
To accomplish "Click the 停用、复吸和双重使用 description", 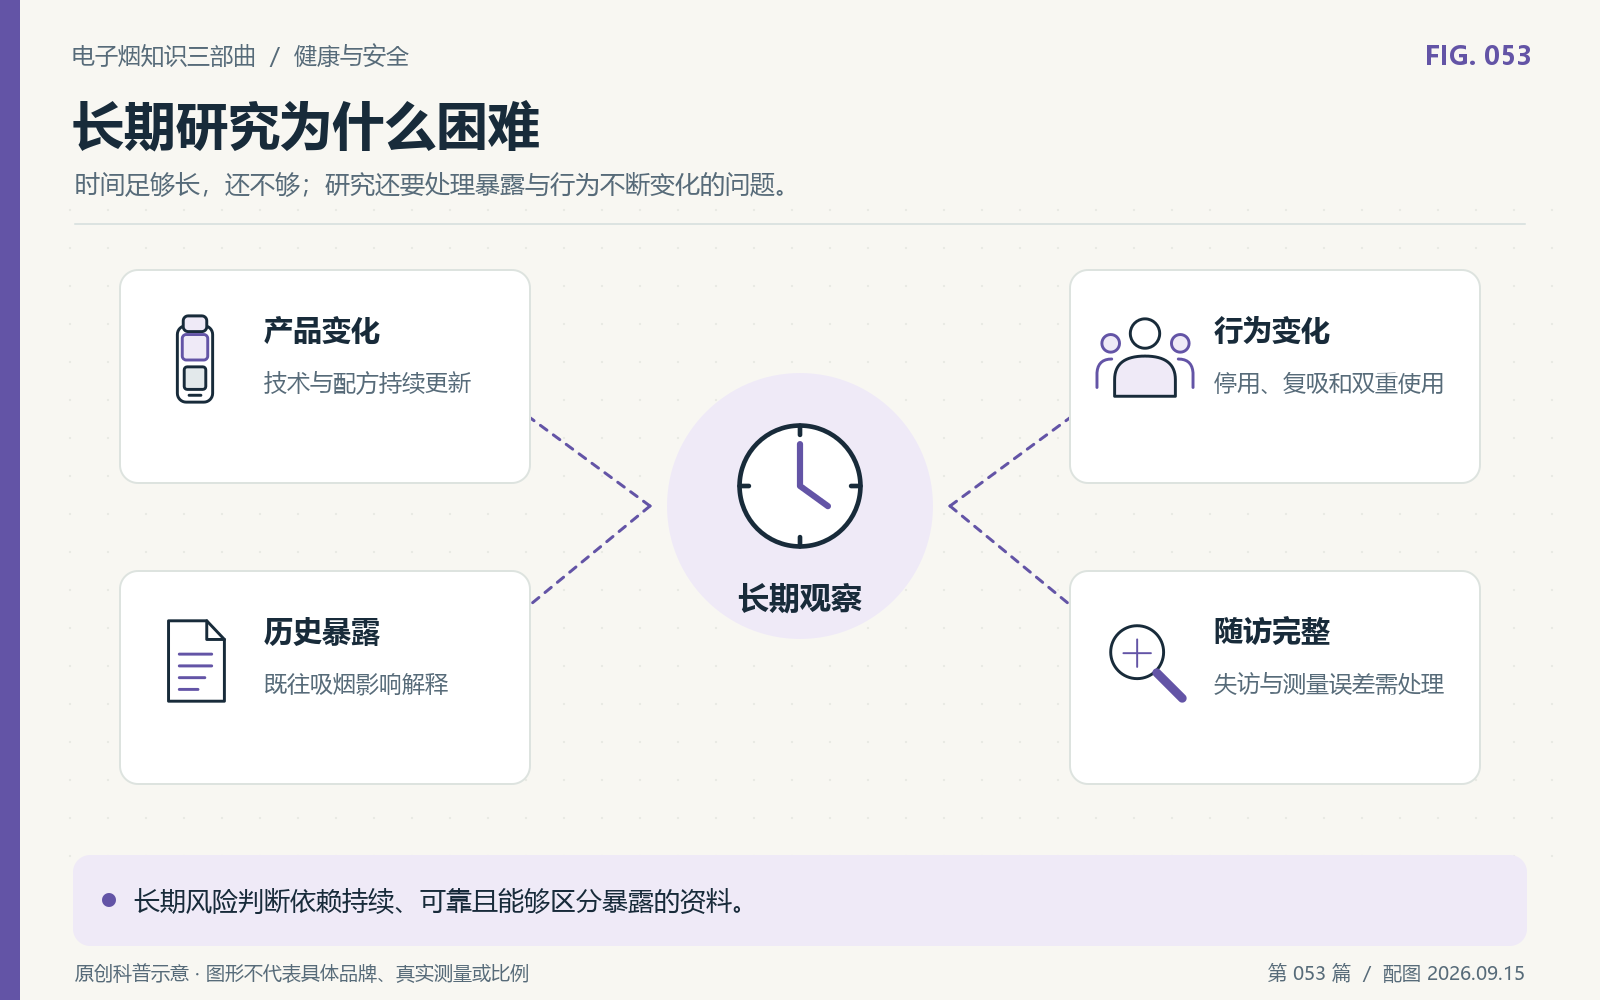I will (1329, 383).
